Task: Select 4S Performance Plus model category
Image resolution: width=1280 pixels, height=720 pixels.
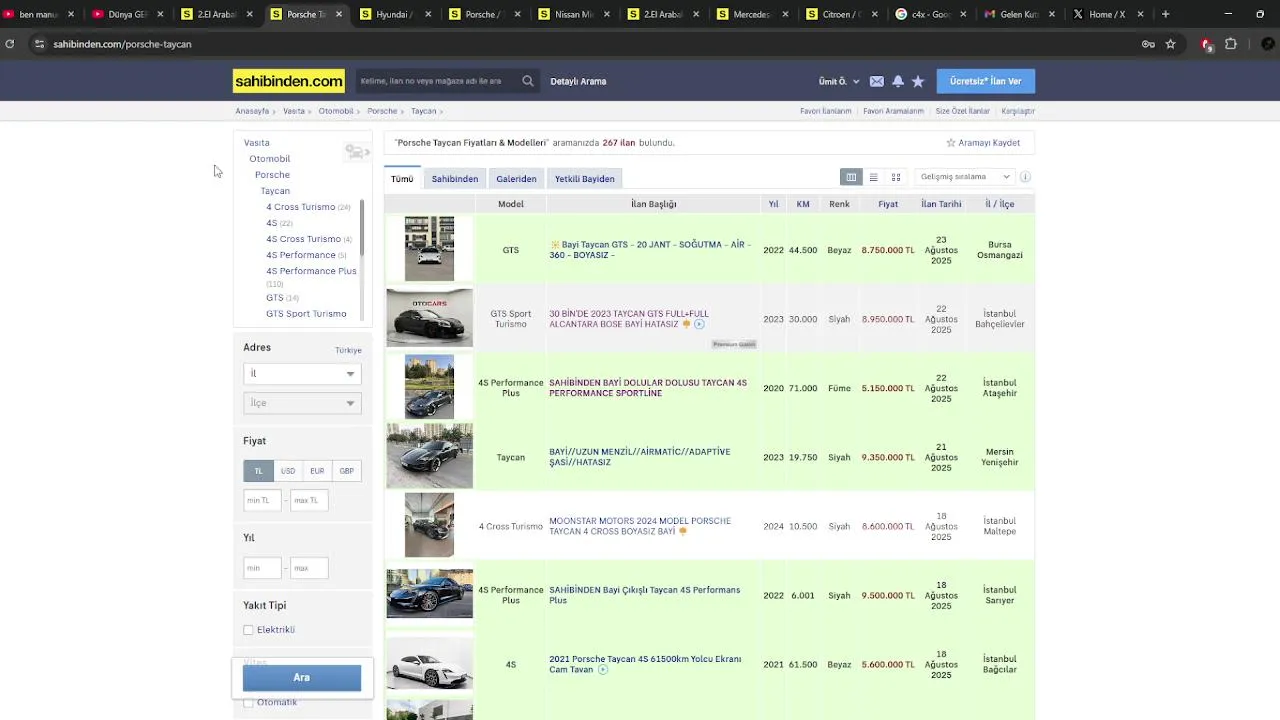Action: 311,271
